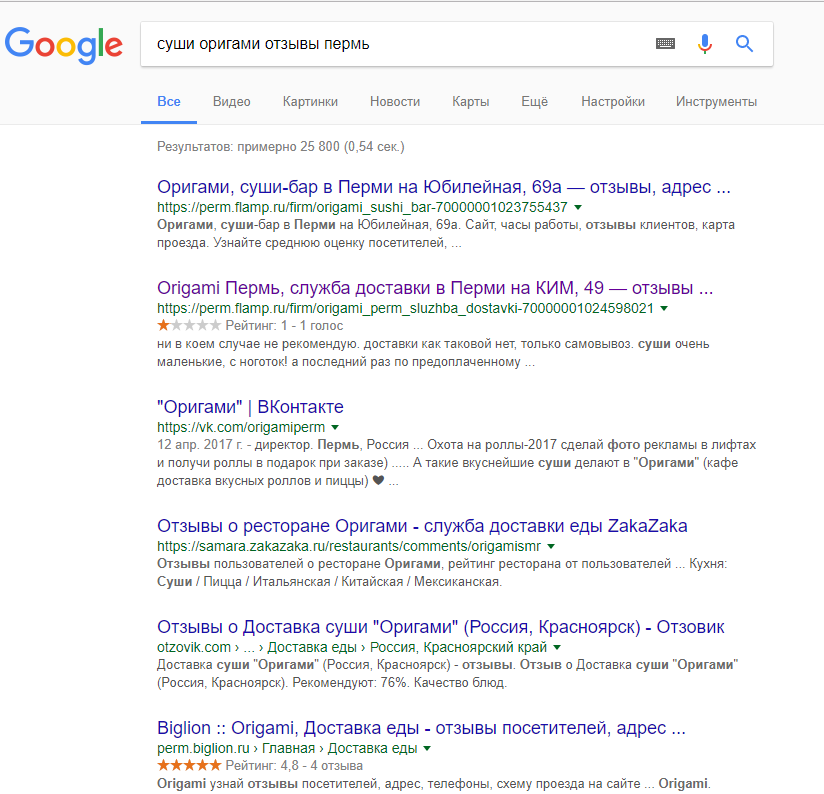Open the on-screen keyboard icon
The height and width of the screenshot is (794, 824).
pos(665,44)
